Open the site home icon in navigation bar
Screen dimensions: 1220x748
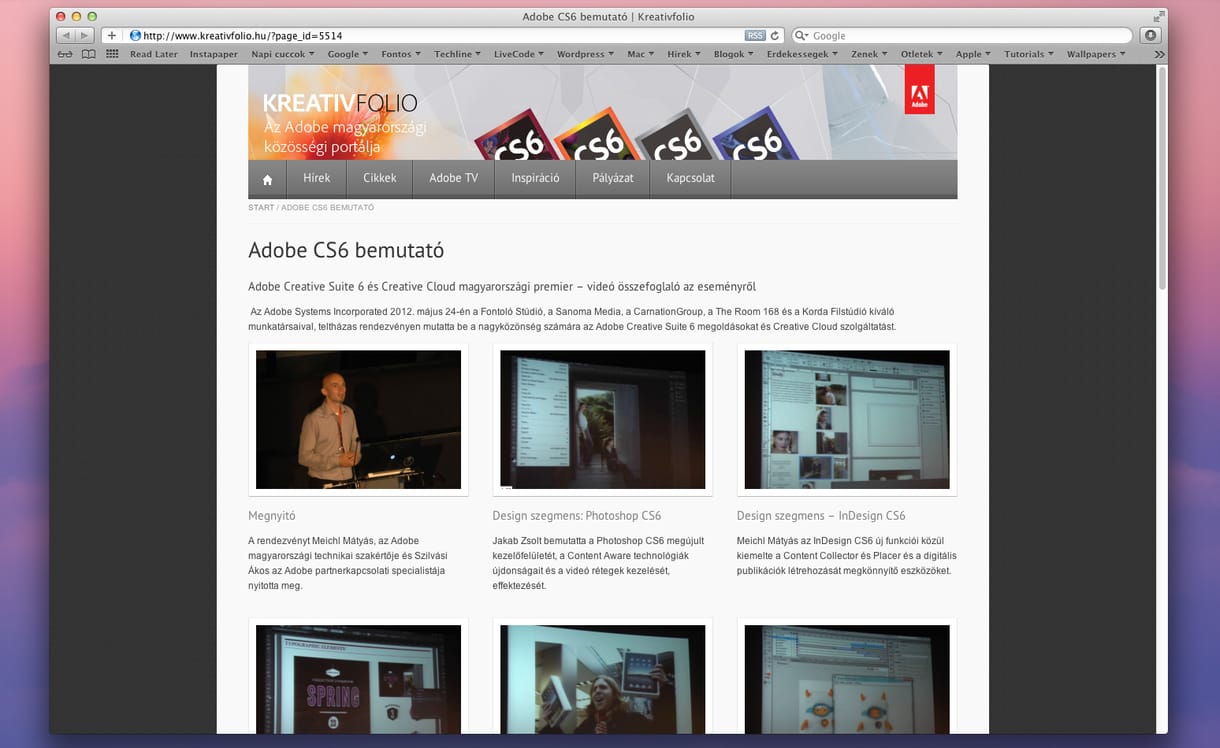tap(267, 179)
